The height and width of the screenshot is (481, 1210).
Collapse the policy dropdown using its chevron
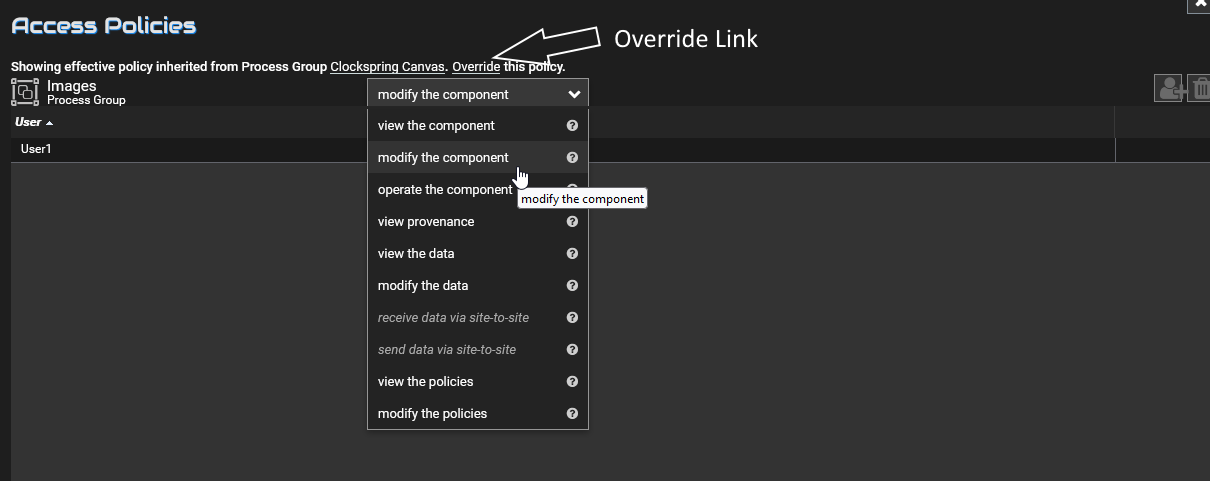click(x=573, y=95)
